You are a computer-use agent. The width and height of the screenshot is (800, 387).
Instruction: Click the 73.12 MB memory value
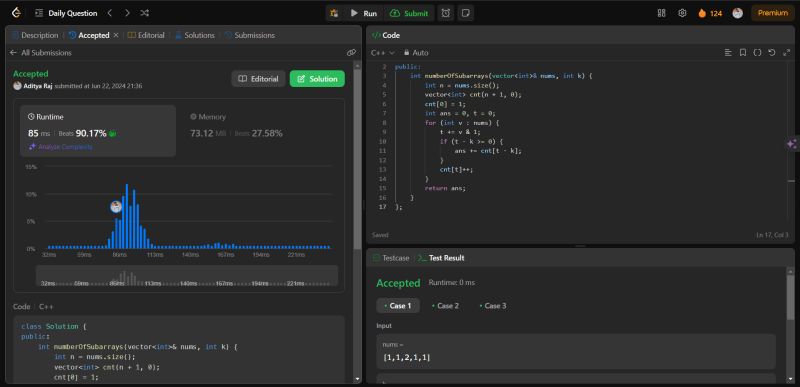point(208,134)
